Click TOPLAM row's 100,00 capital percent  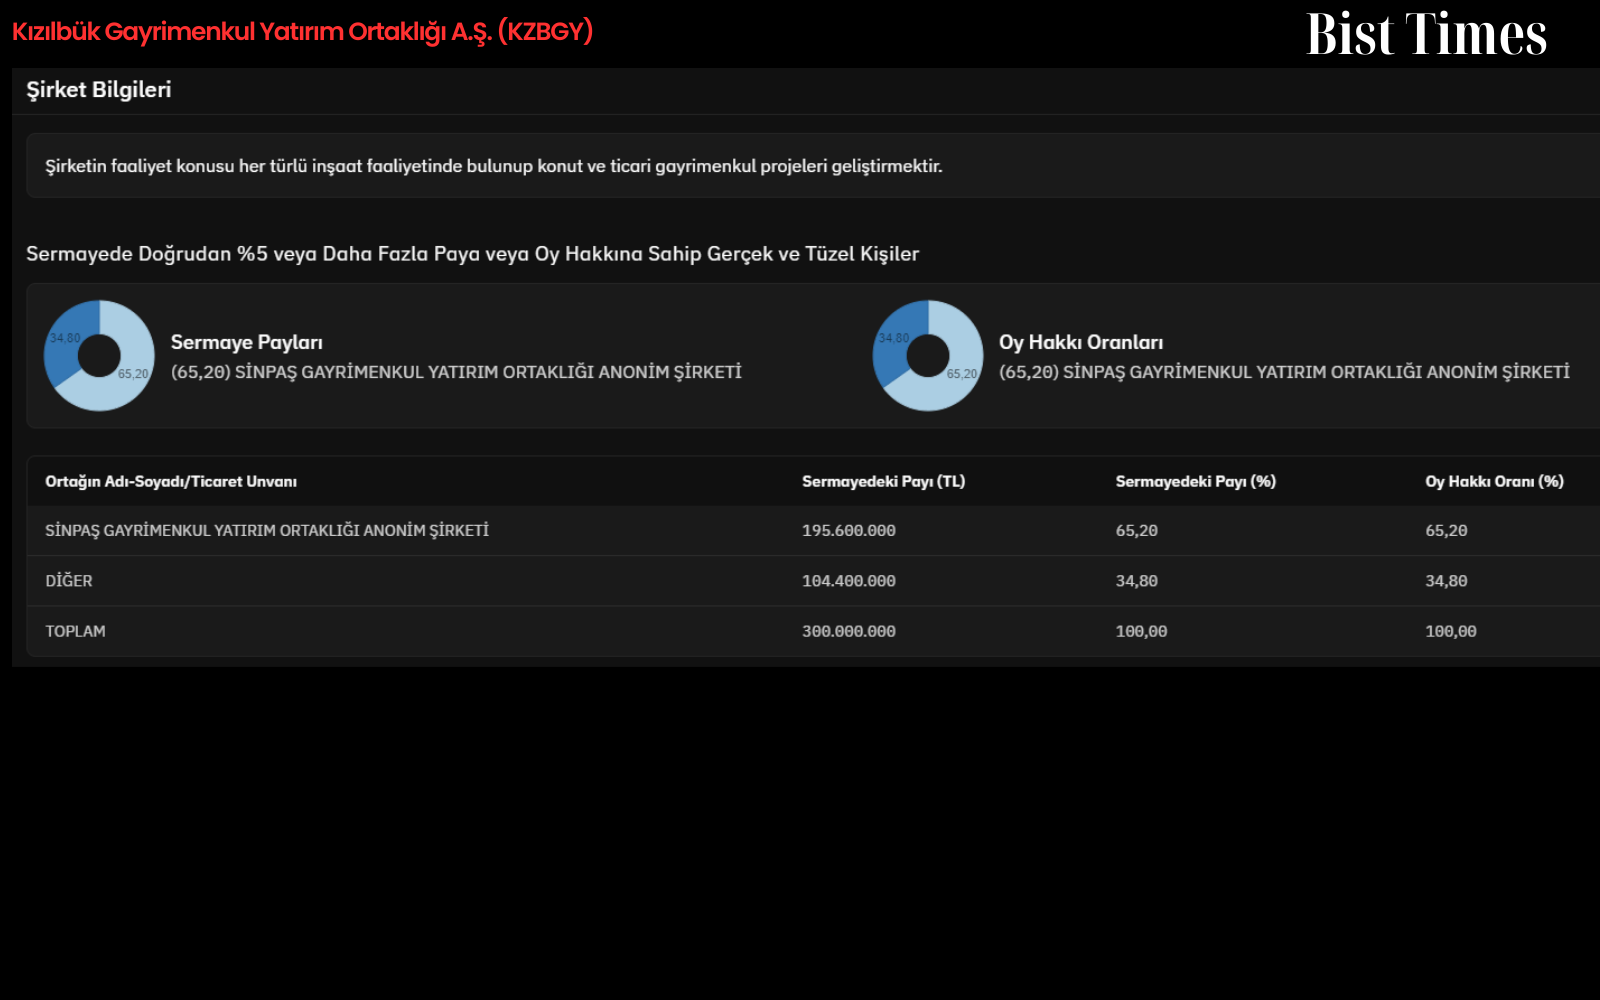click(1141, 632)
